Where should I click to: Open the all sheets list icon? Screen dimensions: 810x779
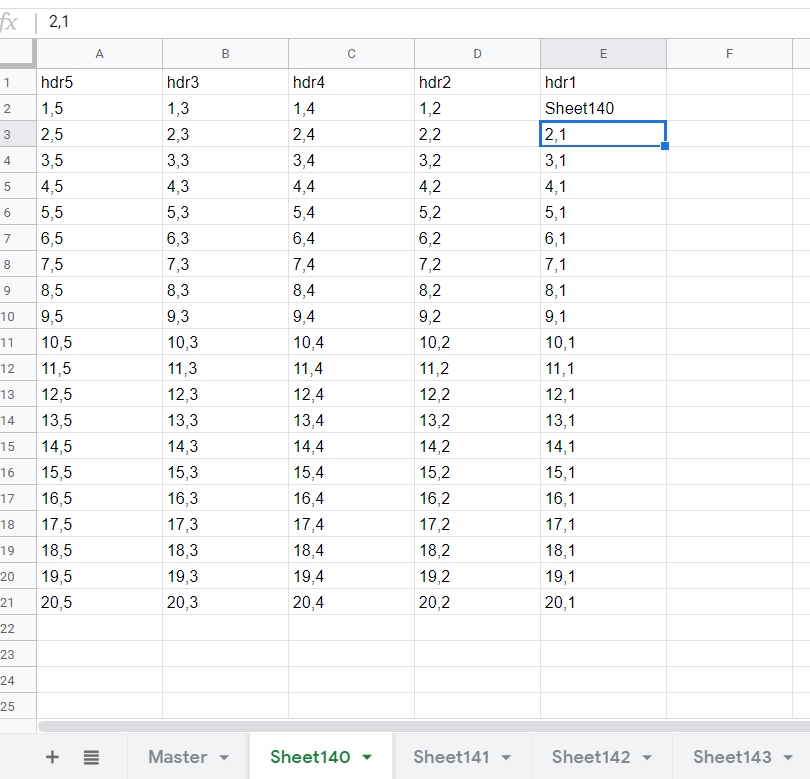(x=91, y=757)
